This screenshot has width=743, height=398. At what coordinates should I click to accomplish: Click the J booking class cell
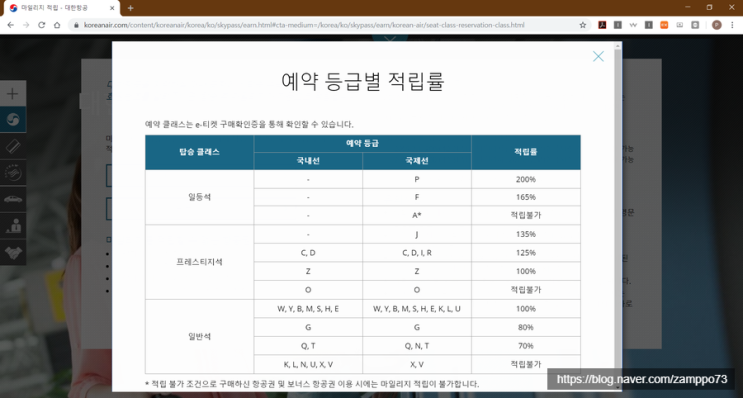[x=417, y=234]
